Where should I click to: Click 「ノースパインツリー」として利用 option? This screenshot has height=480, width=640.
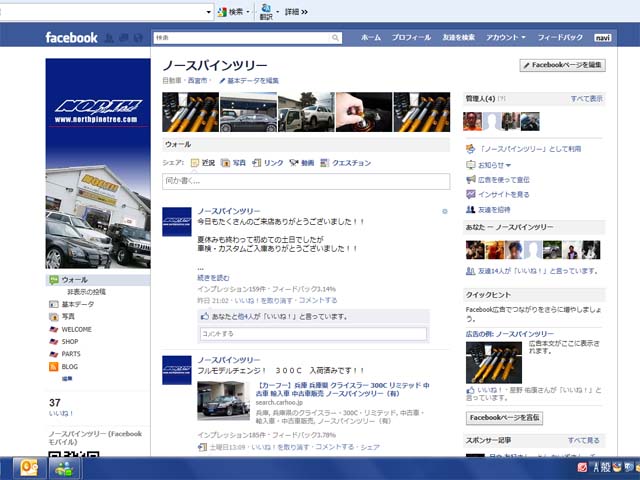[524, 149]
